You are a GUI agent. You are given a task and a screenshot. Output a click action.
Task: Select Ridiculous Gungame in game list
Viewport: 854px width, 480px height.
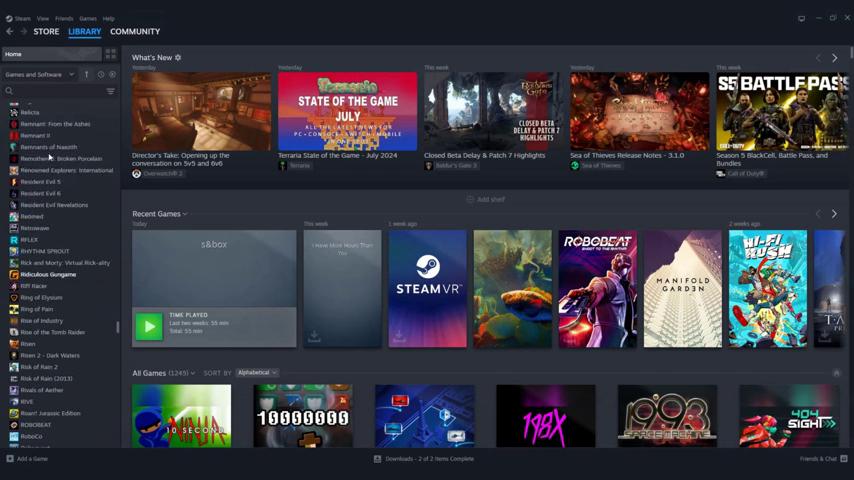click(x=48, y=274)
